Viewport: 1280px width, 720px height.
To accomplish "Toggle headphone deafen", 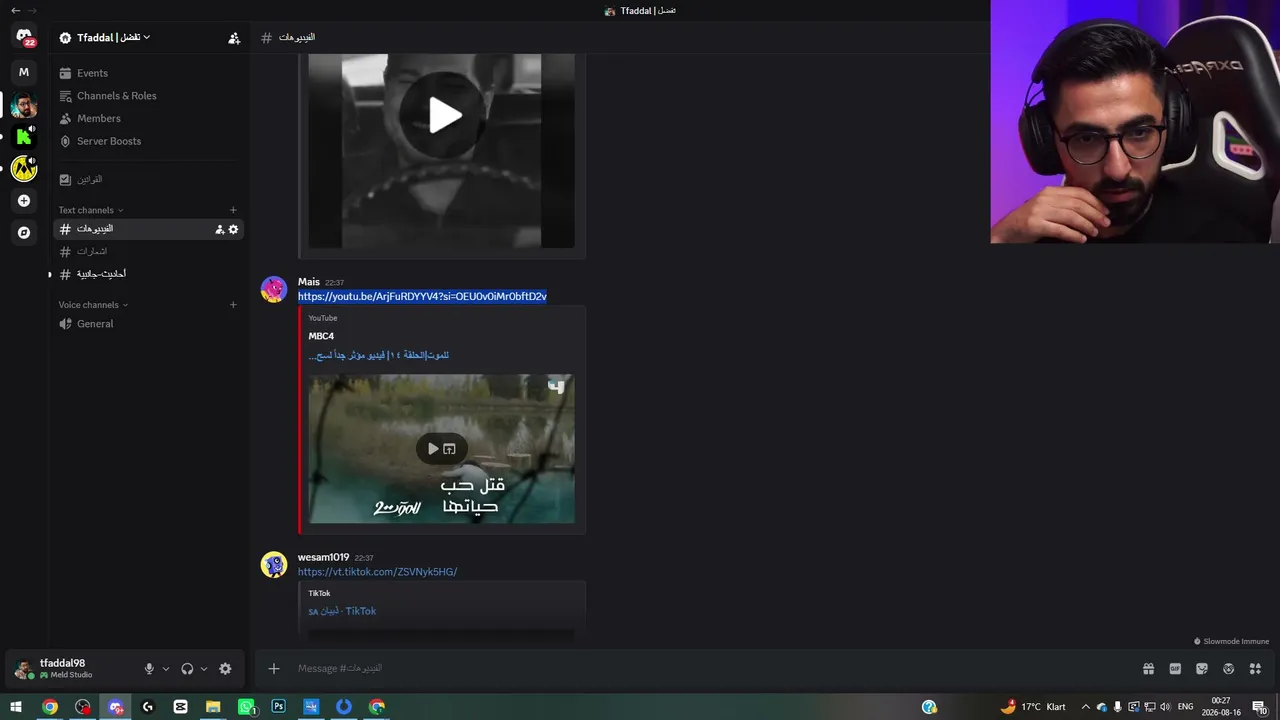I will (187, 669).
